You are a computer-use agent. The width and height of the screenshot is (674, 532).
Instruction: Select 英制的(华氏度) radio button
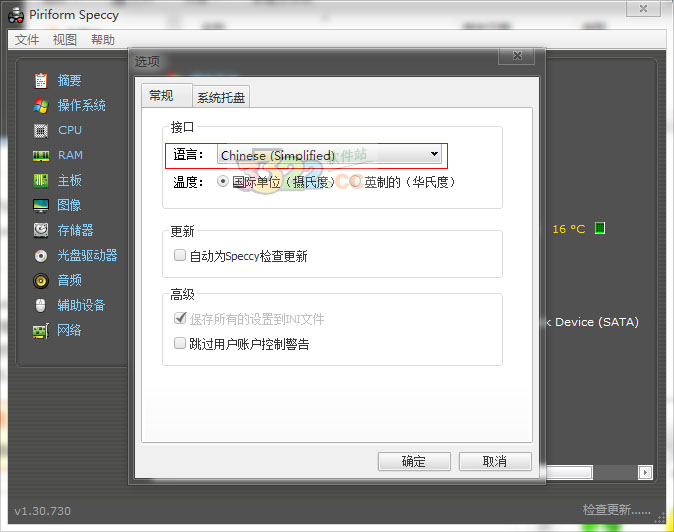coord(355,182)
